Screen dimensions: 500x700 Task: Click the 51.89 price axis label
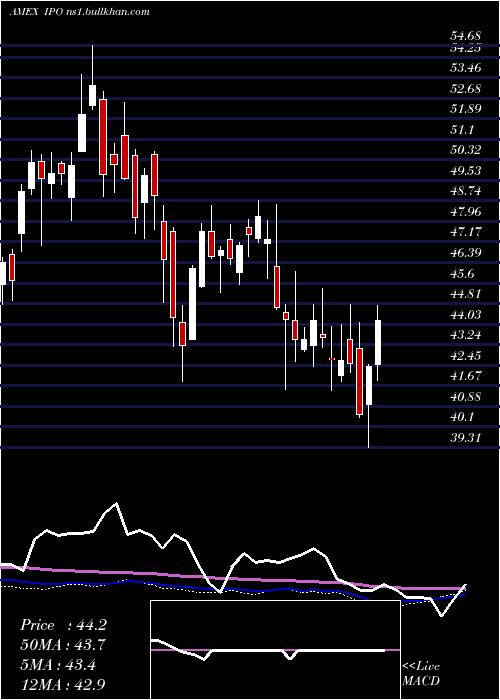coord(466,109)
